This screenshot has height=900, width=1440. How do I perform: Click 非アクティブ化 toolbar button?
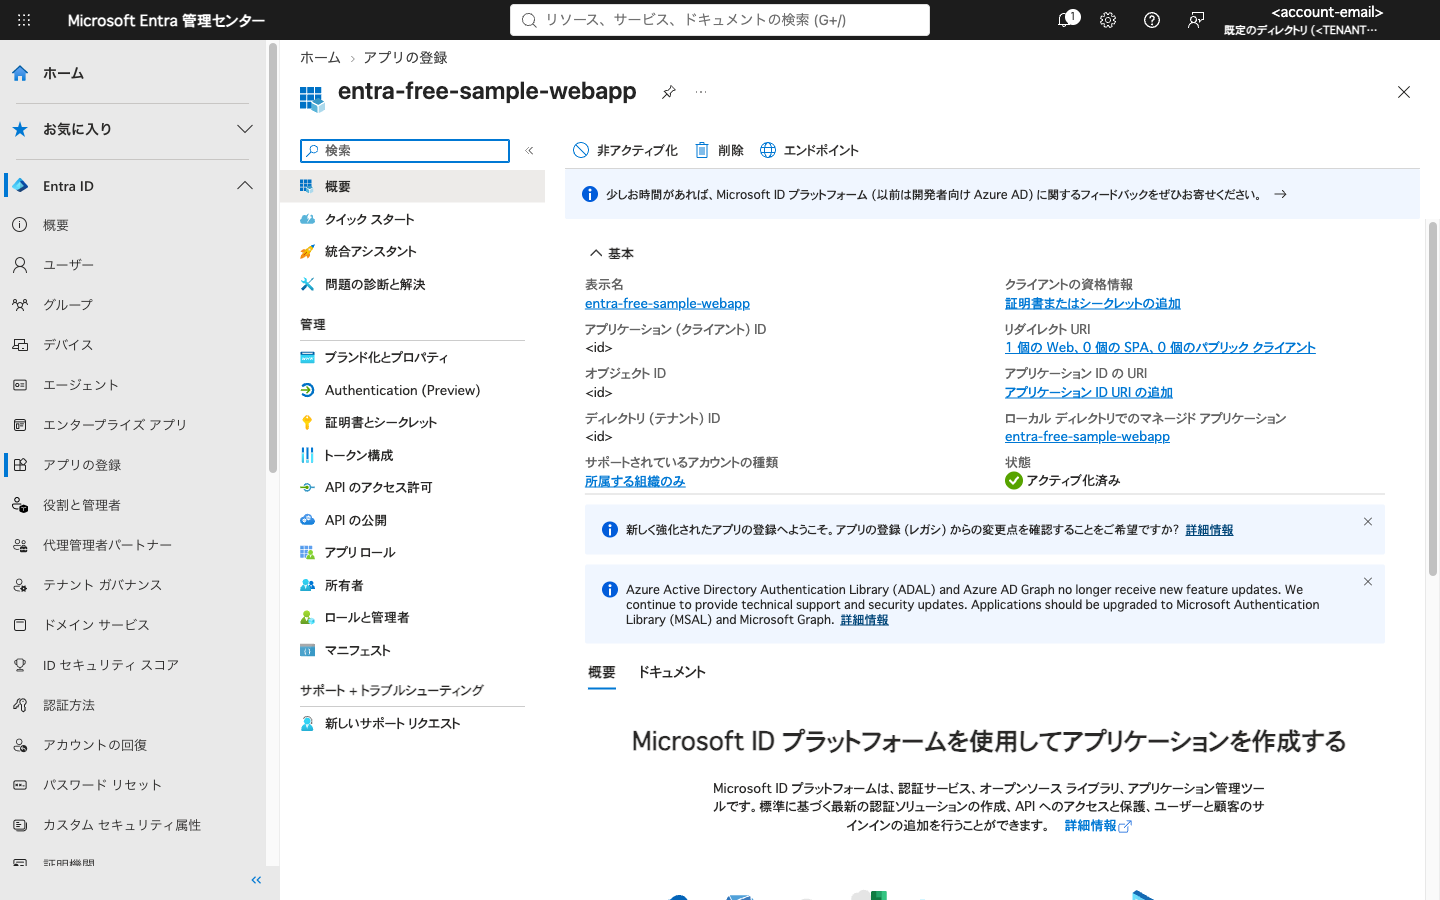pos(625,150)
